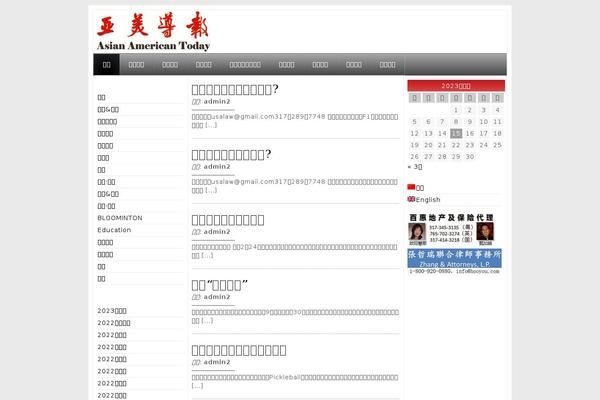Click calendar date 3
The image size is (600, 400).
tap(483, 110)
